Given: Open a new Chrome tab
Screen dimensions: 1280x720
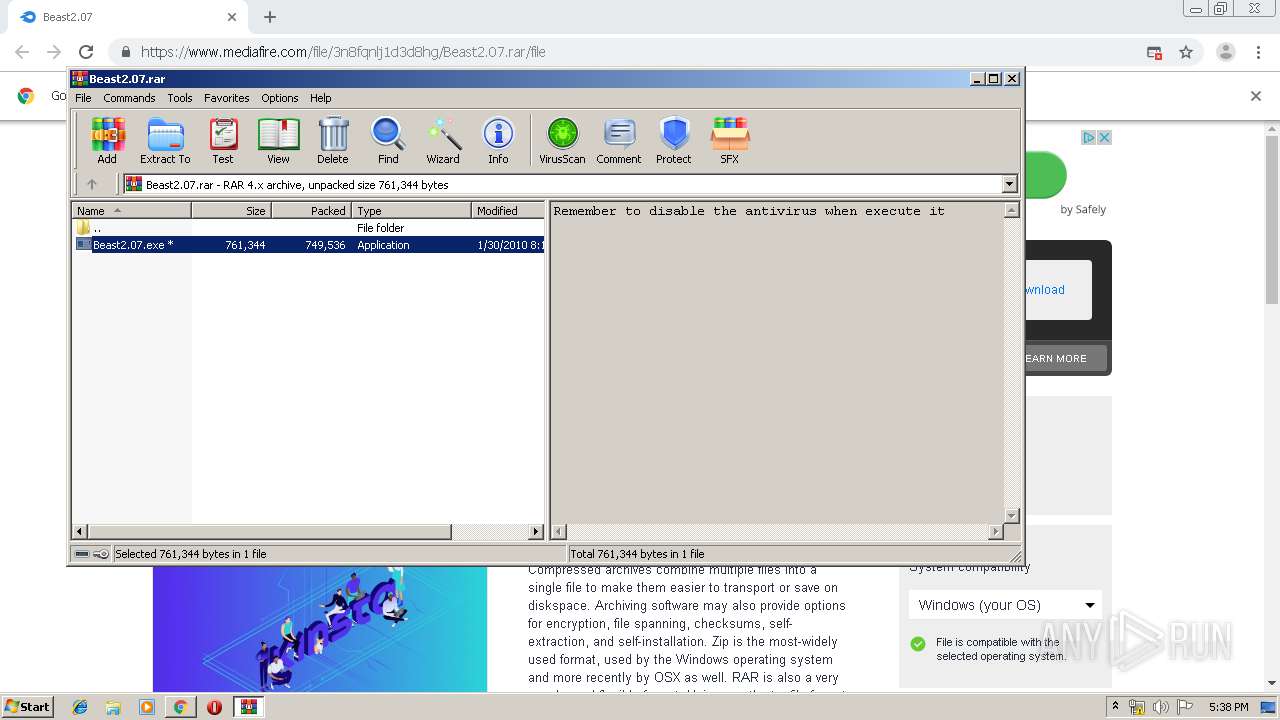Looking at the screenshot, I should pyautogui.click(x=270, y=17).
